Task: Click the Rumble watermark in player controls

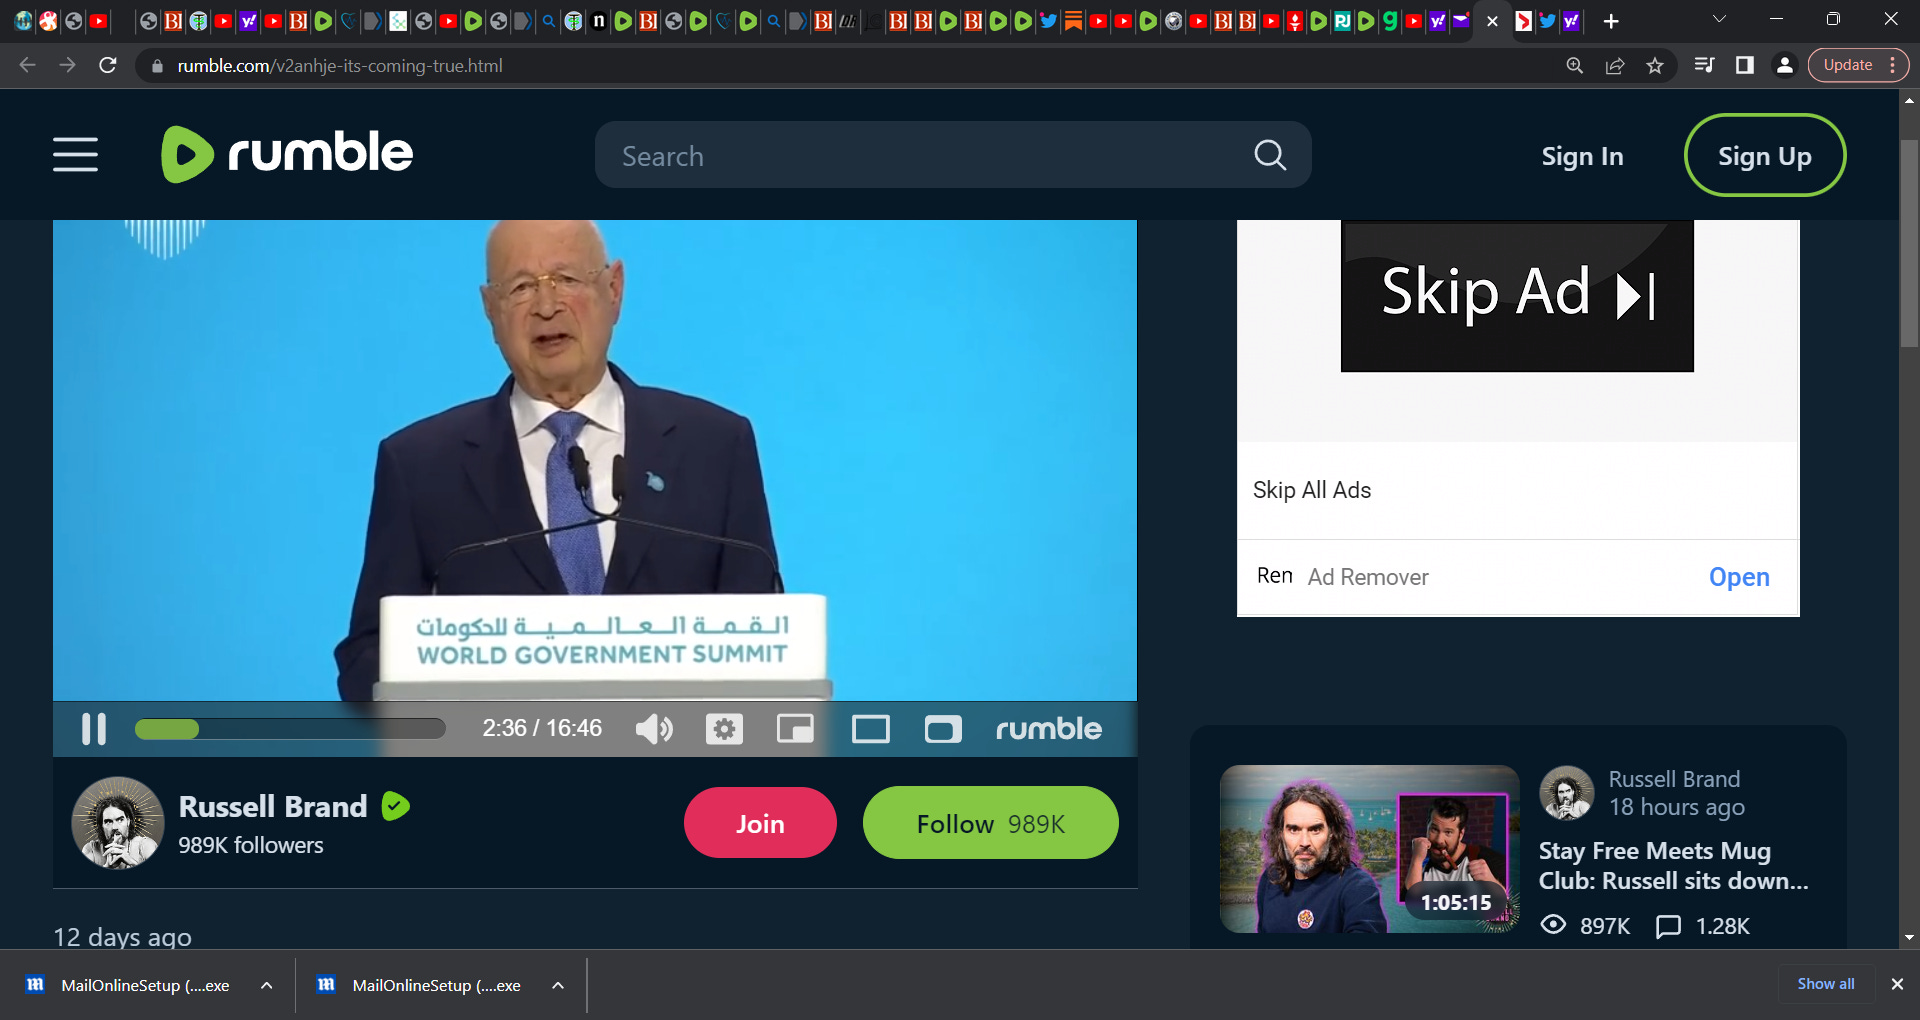Action: coord(1049,729)
